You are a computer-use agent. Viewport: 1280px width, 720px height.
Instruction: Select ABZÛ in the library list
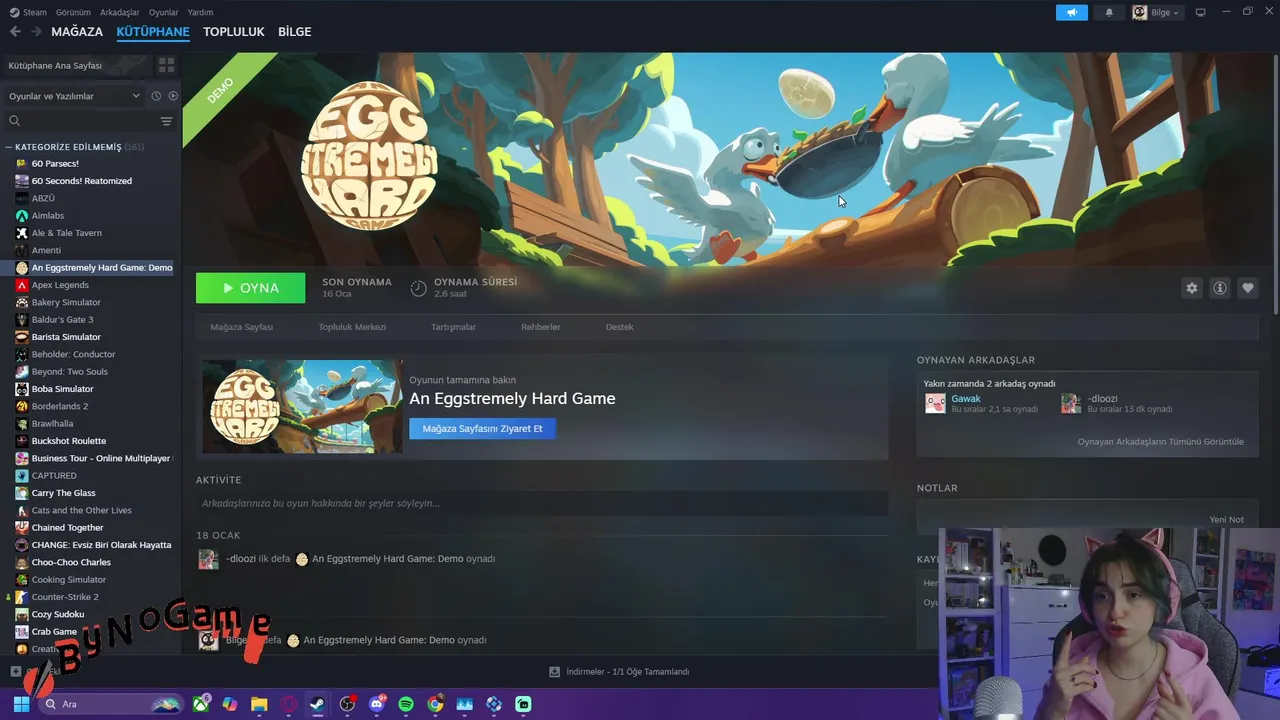(x=43, y=198)
